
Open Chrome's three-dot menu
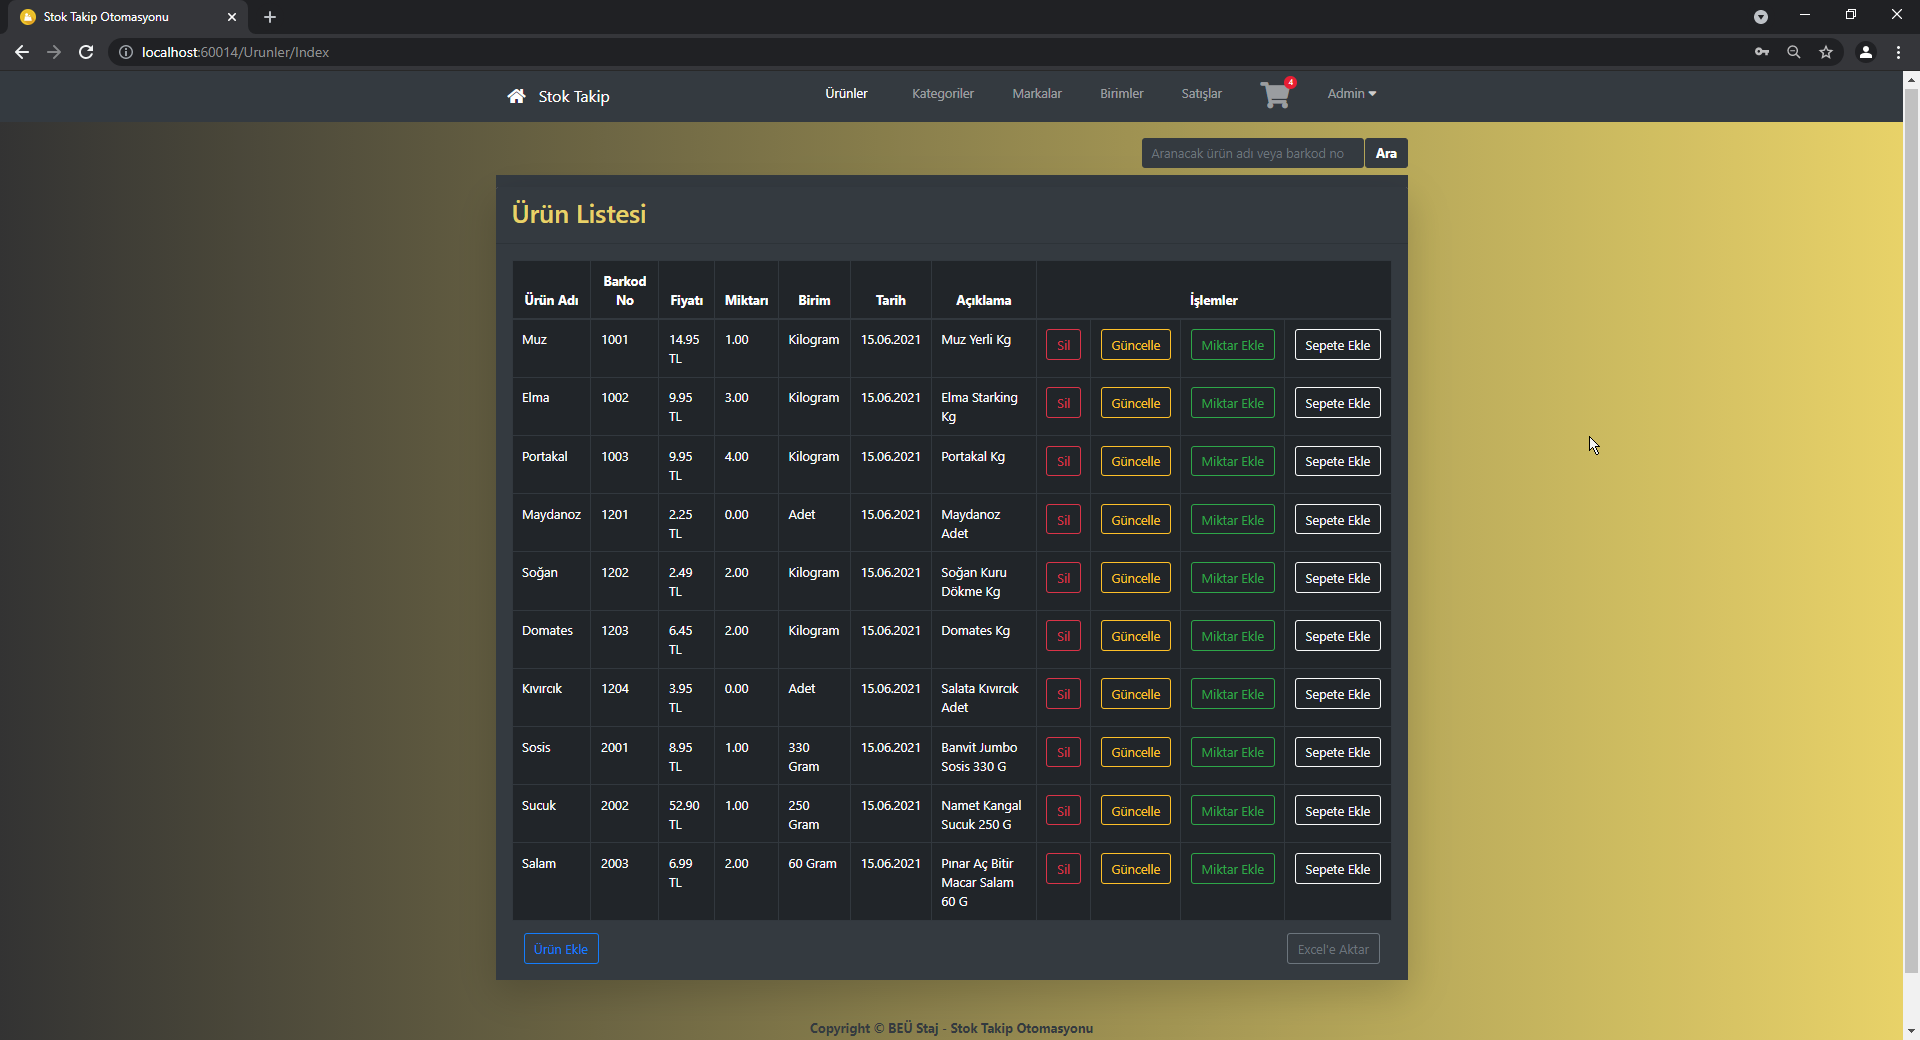[1898, 52]
